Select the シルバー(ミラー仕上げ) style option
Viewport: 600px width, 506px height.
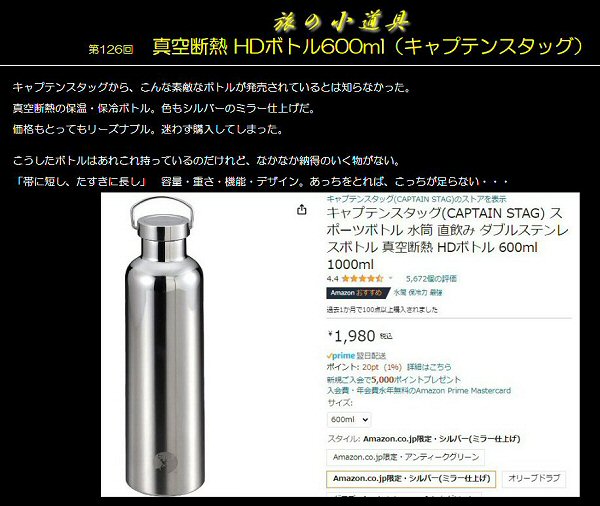[411, 479]
